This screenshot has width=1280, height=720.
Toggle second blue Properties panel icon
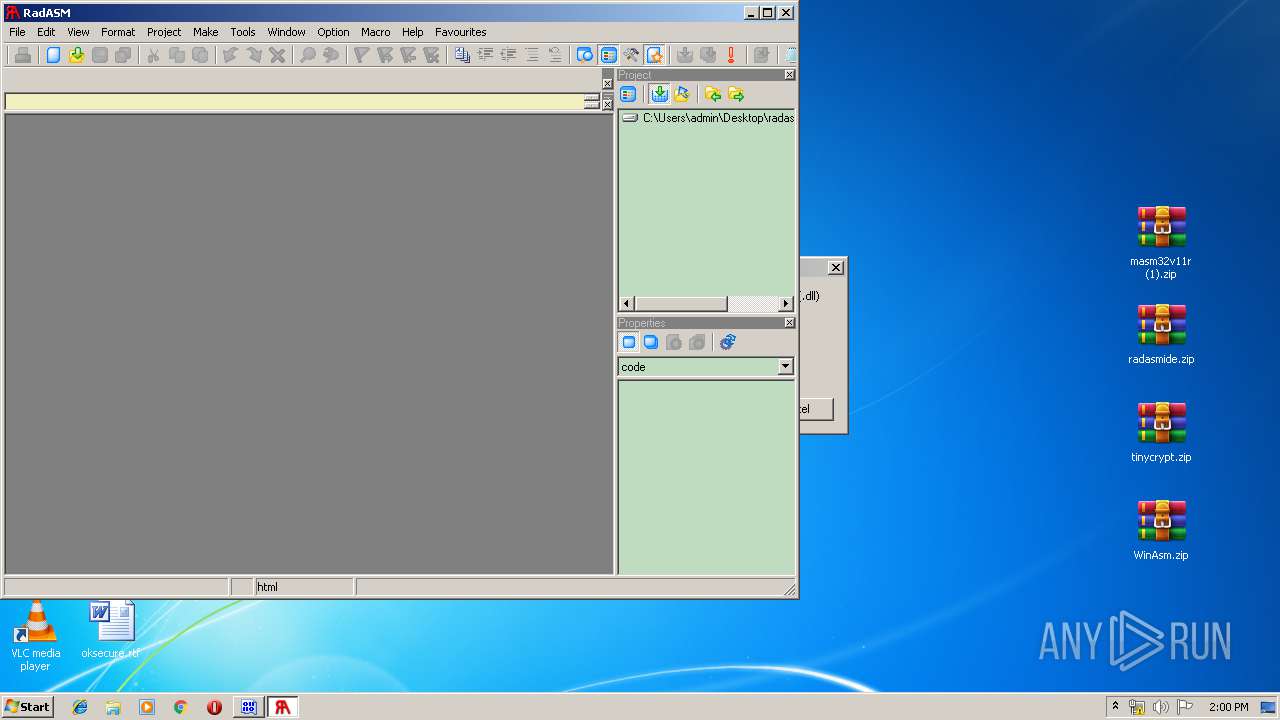tap(651, 342)
